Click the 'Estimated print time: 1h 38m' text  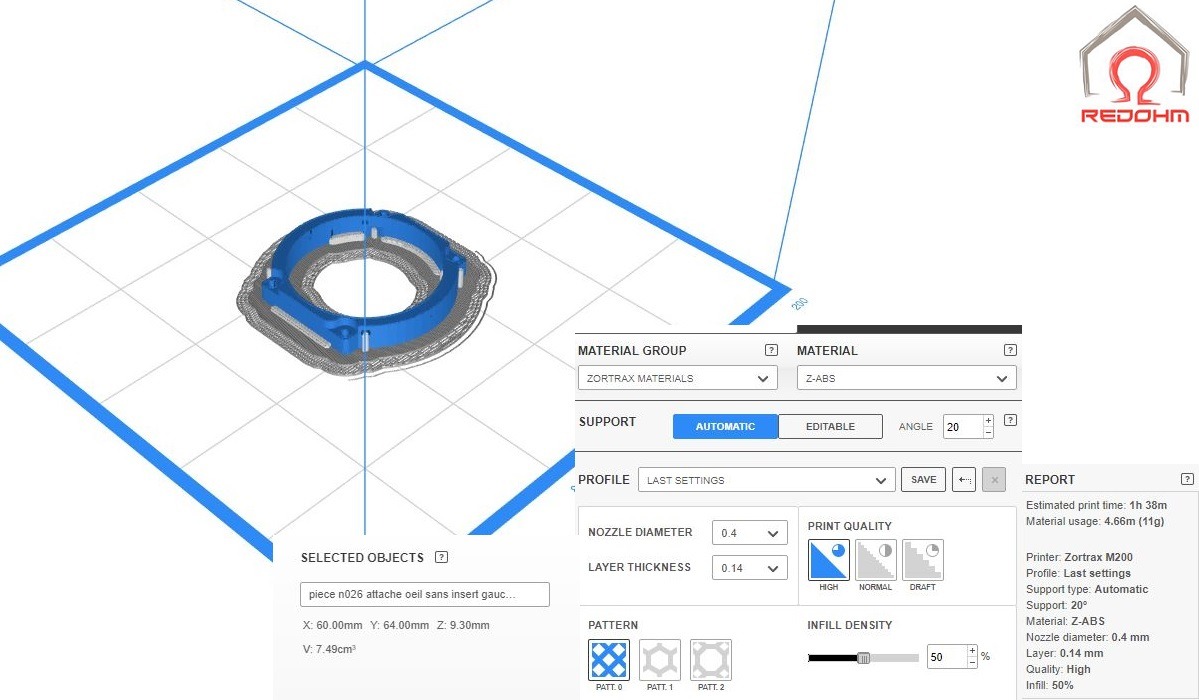1096,505
